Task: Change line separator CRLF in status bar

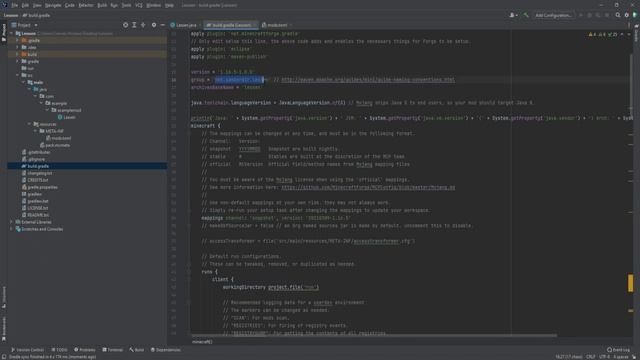Action: pos(591,357)
